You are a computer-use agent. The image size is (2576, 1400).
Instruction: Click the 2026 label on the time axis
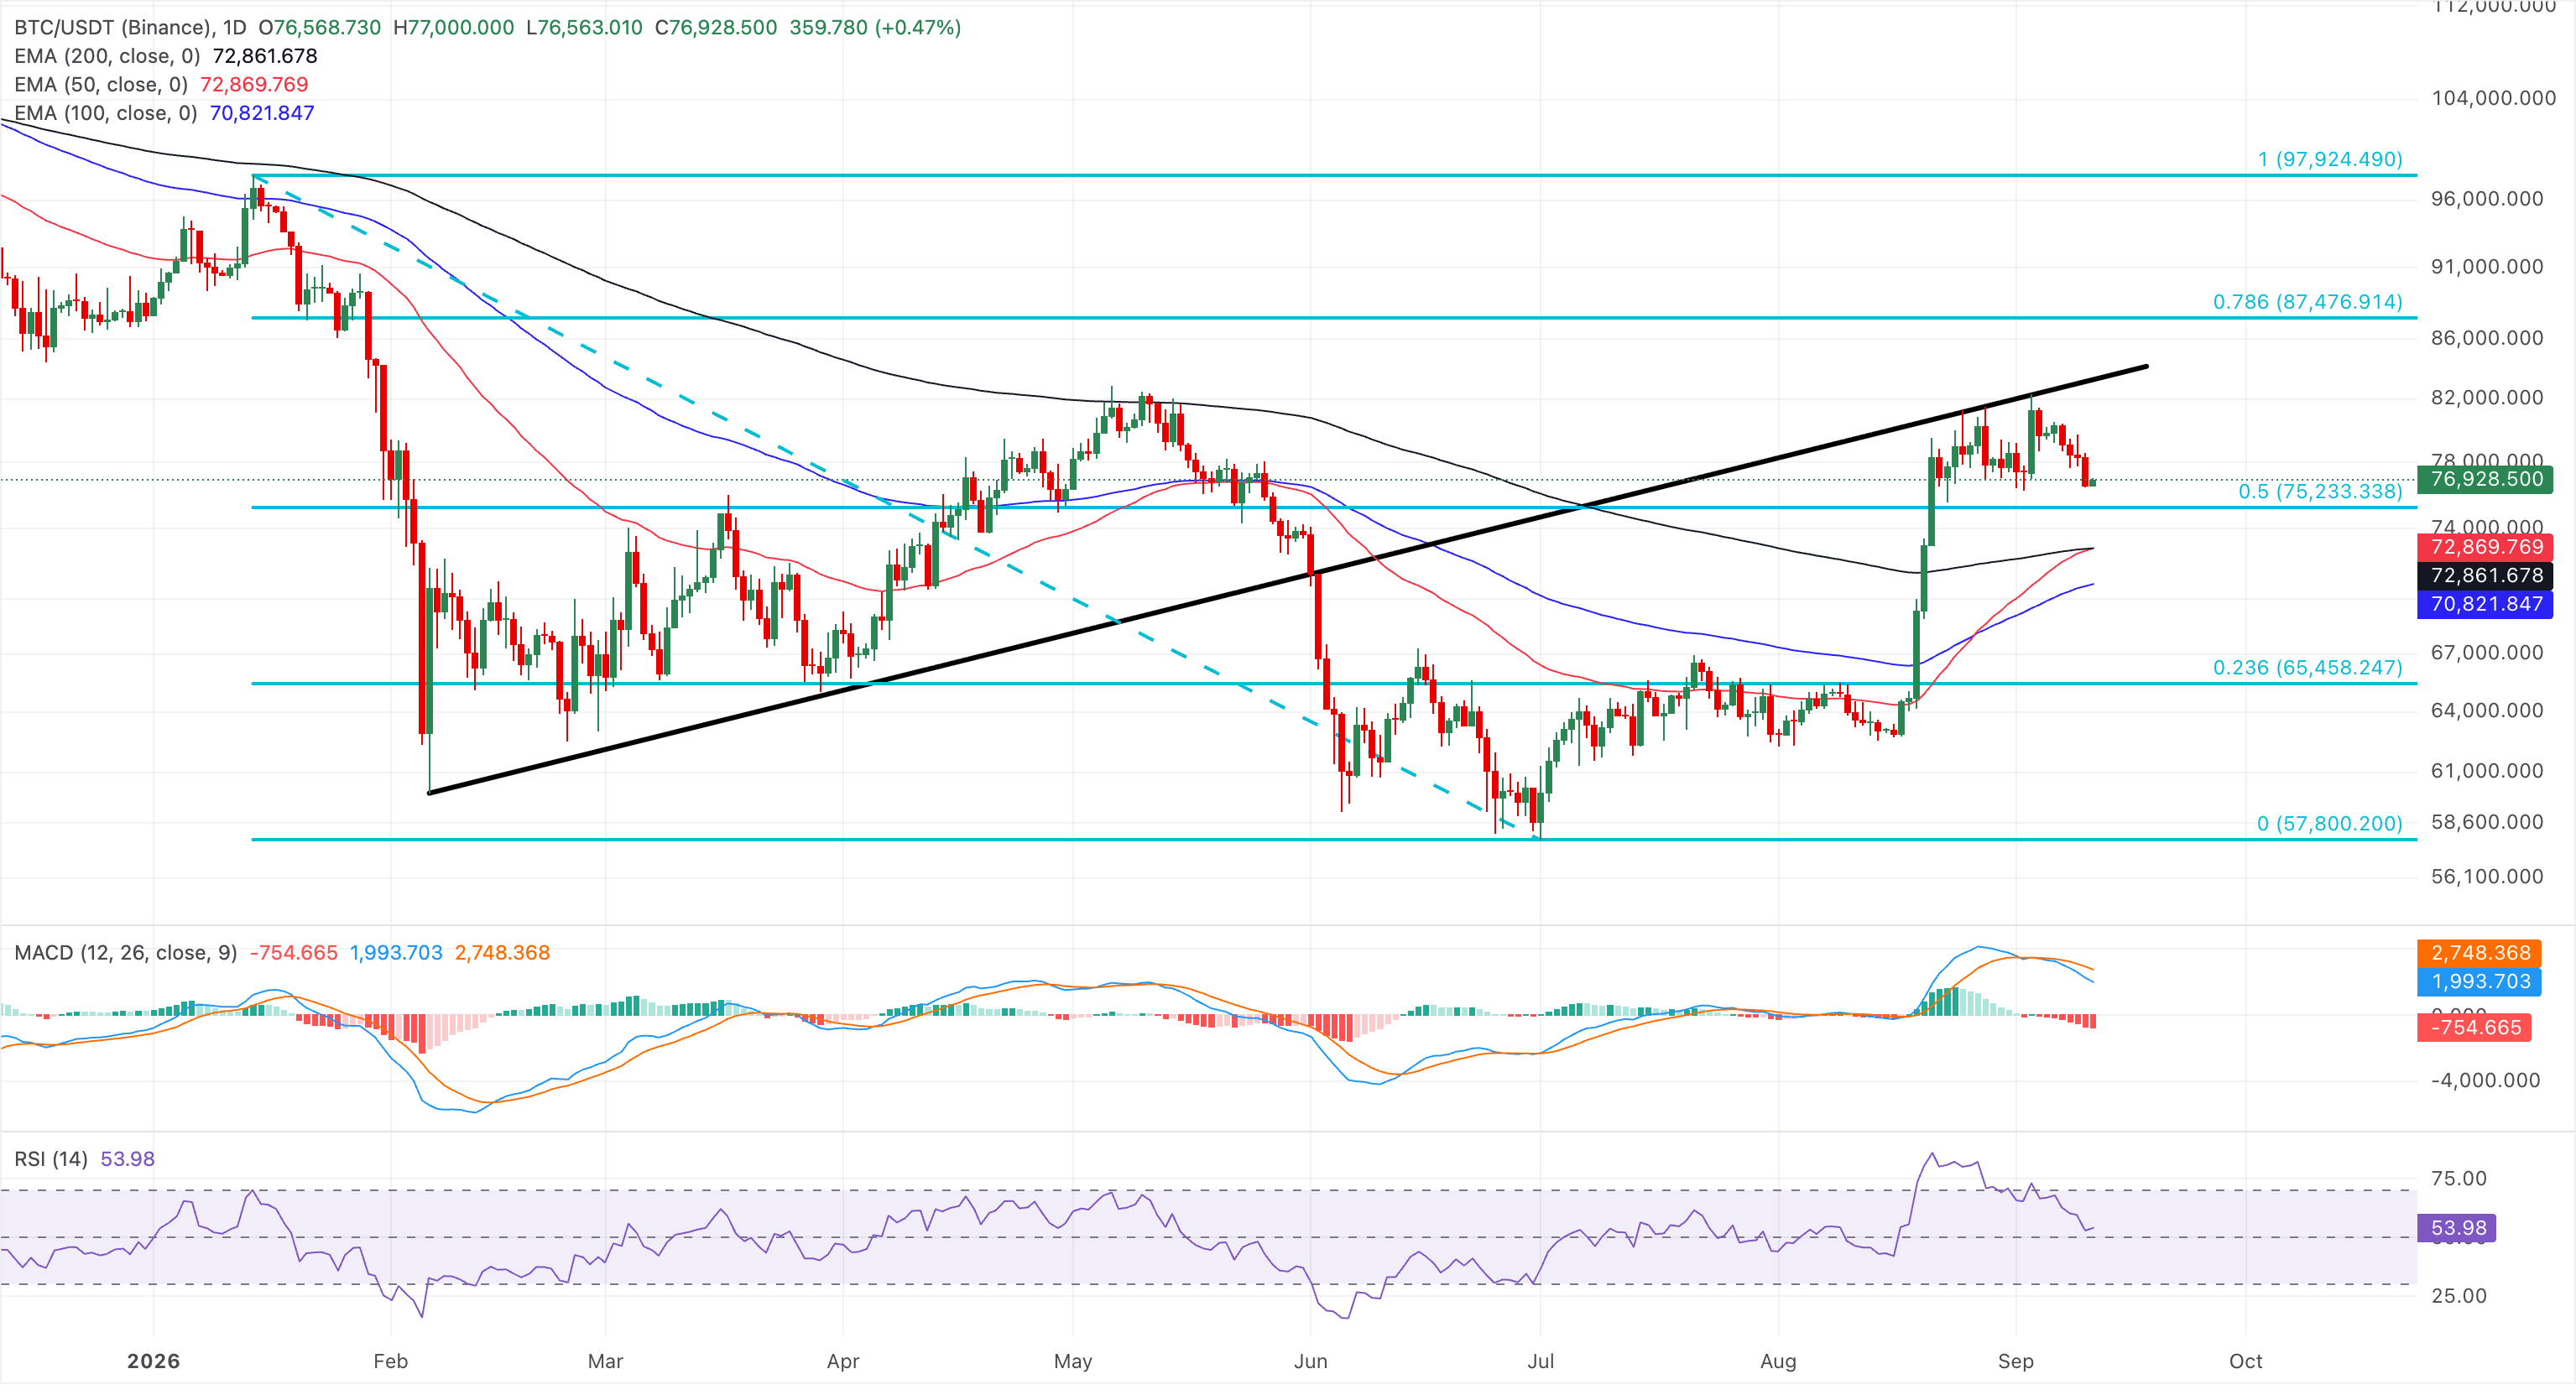pos(154,1361)
